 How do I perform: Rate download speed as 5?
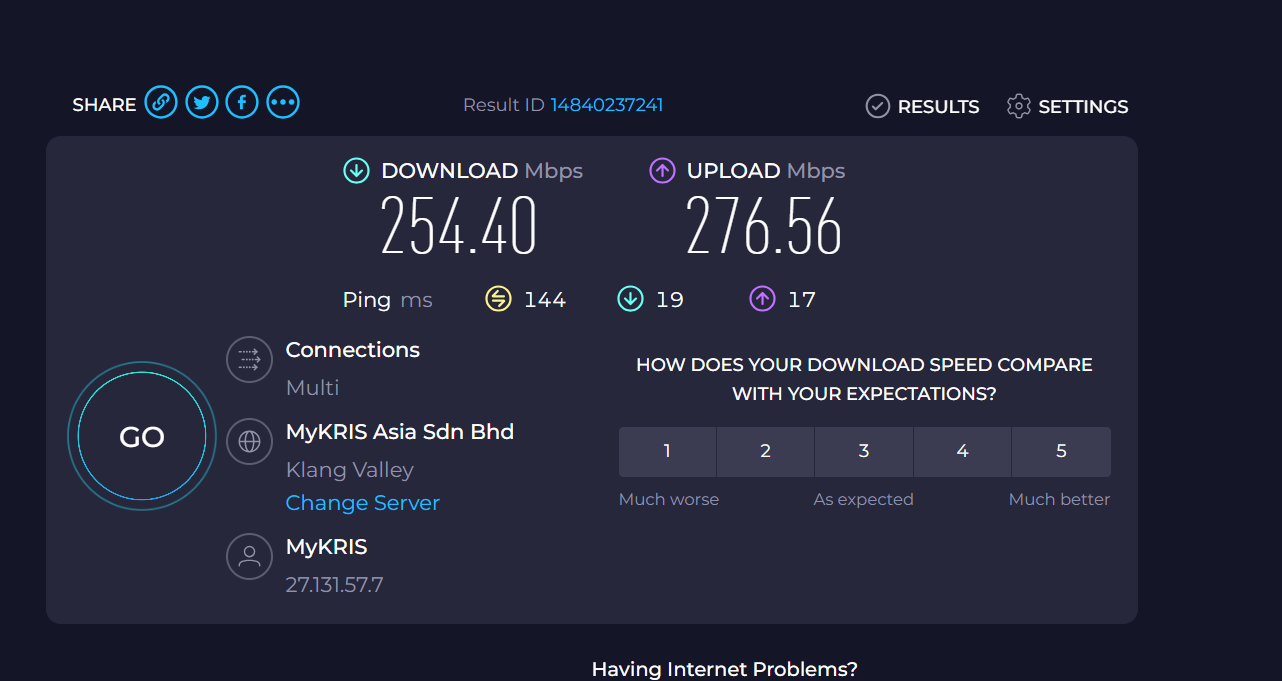[1062, 452]
